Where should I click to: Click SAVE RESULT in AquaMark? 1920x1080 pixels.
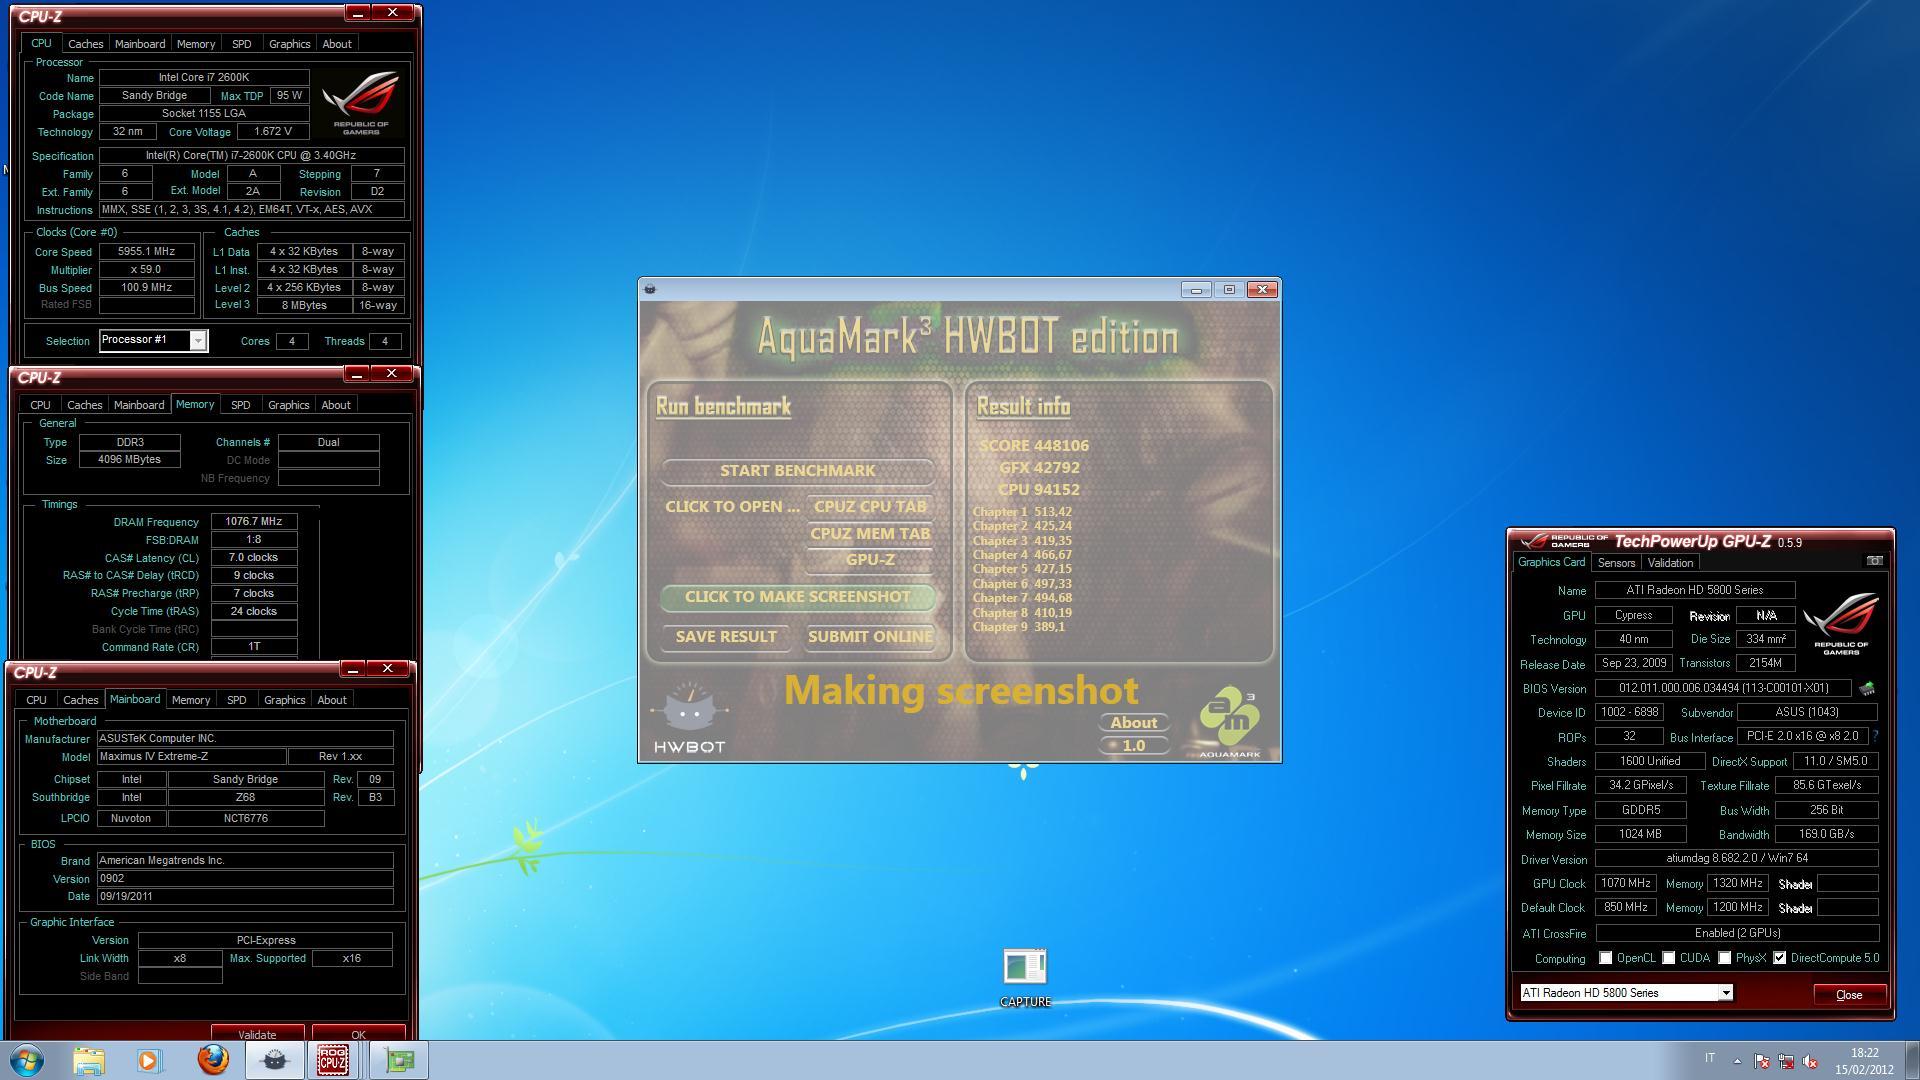[726, 637]
